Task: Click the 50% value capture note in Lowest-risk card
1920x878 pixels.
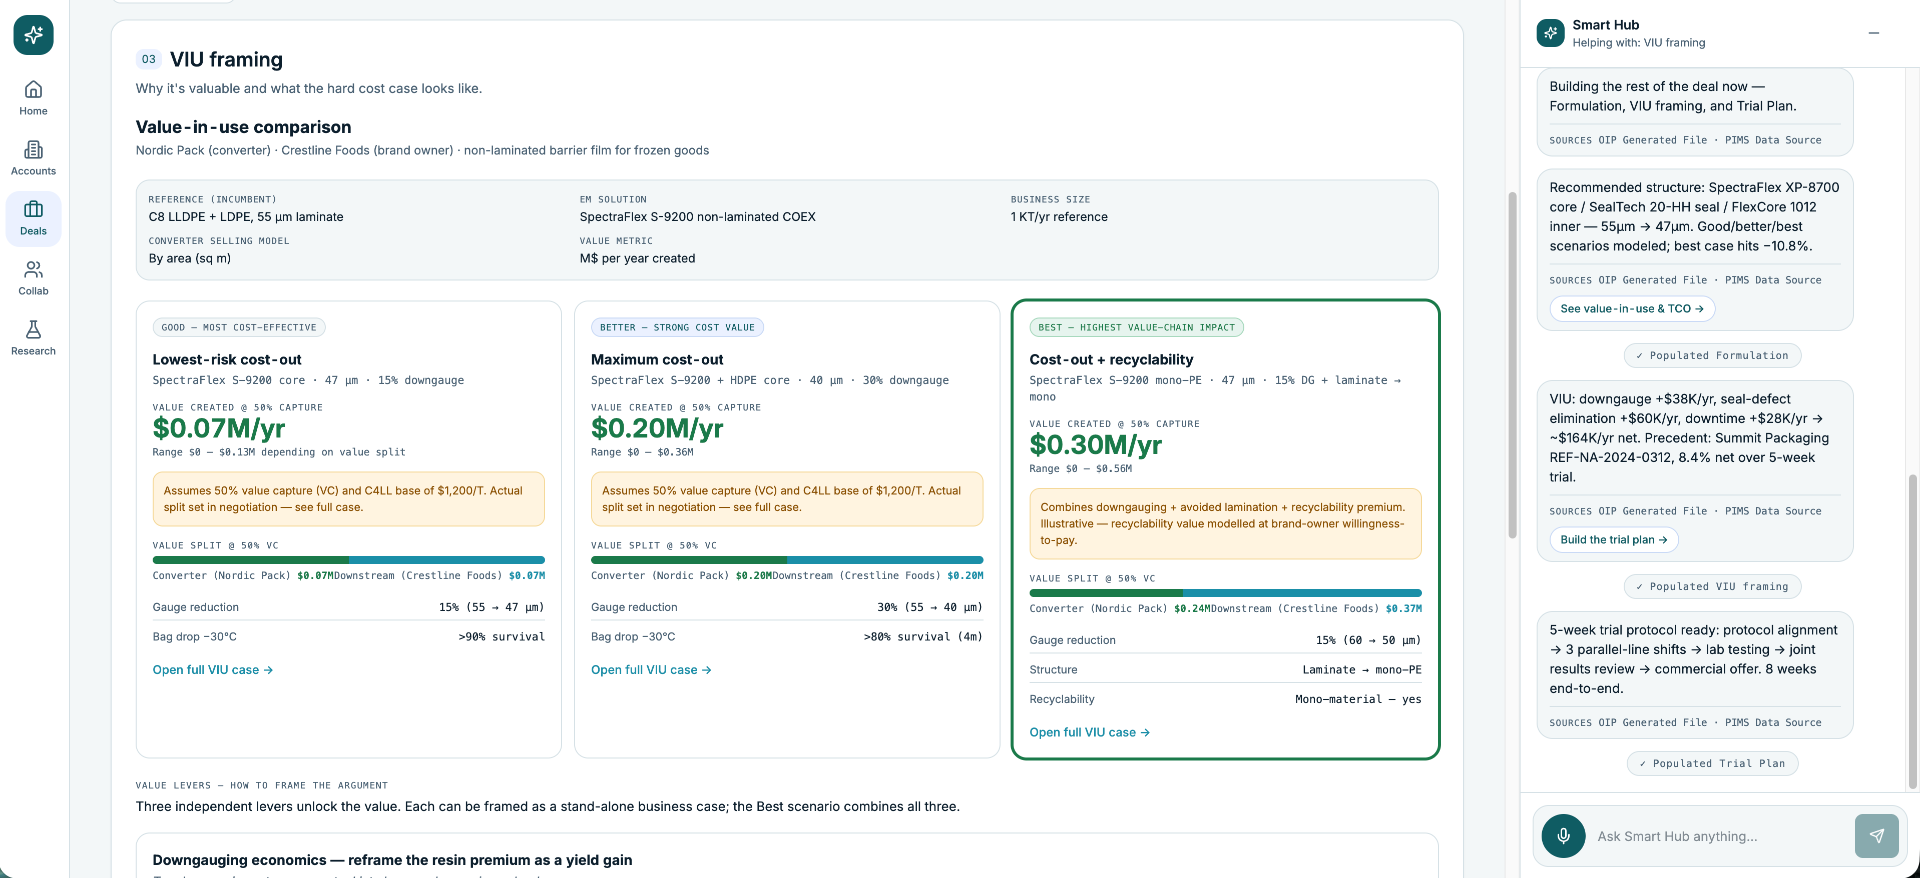Action: click(x=349, y=499)
